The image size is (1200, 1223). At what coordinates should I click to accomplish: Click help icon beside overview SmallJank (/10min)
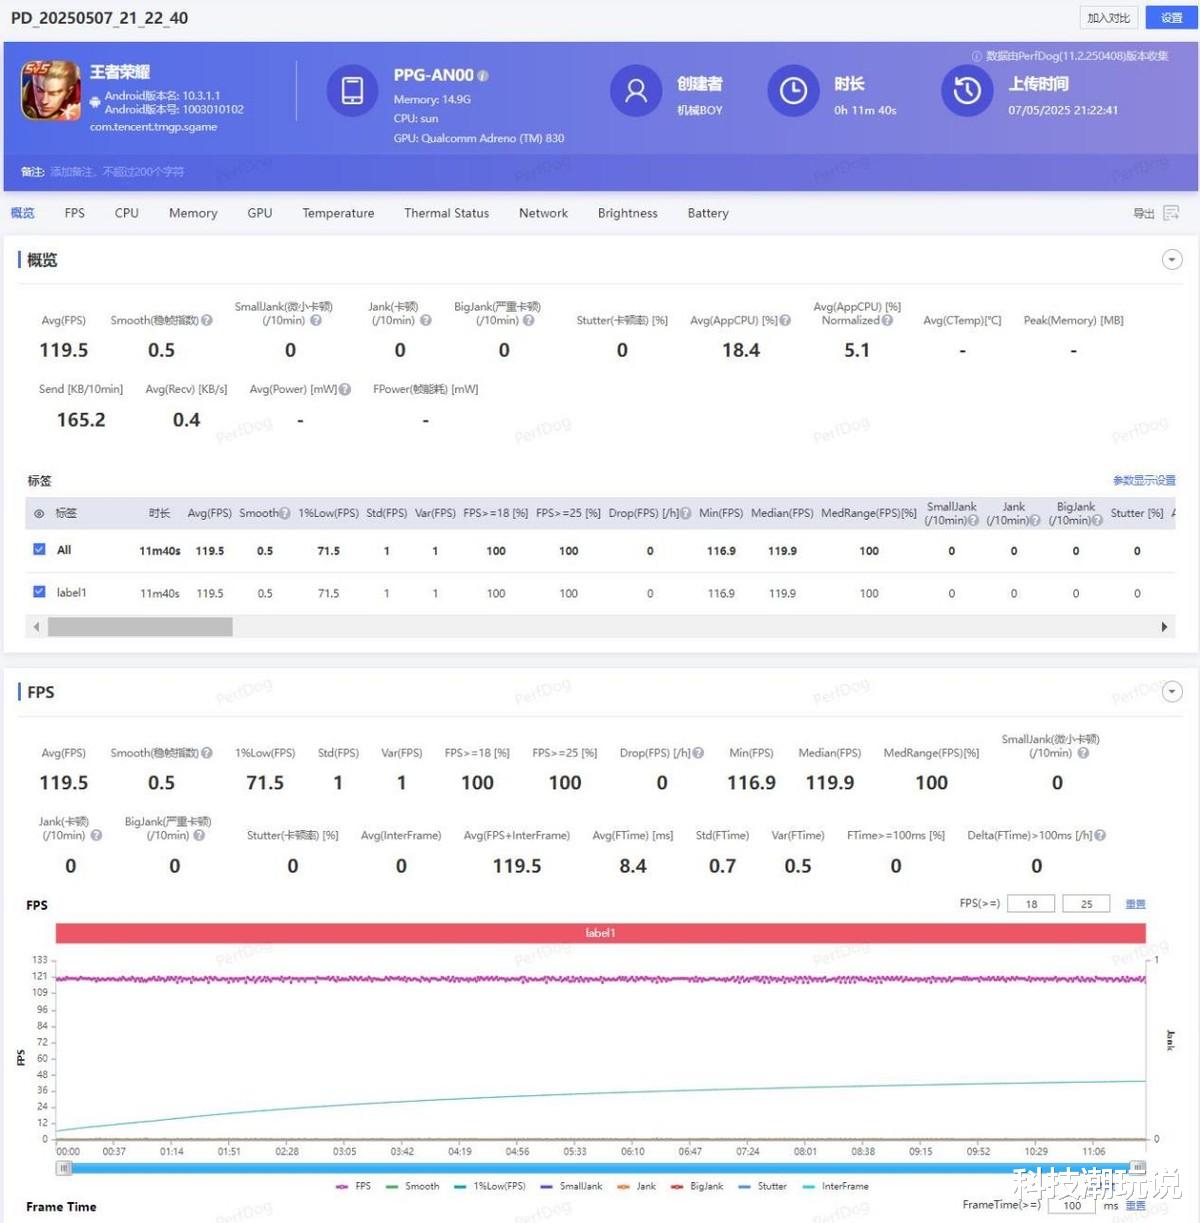coord(316,321)
